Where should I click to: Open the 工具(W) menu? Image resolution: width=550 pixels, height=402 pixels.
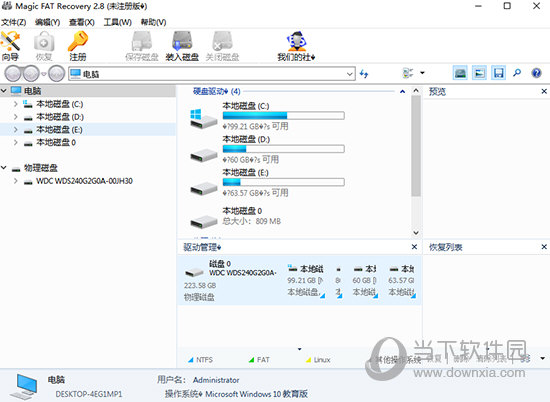[118, 22]
